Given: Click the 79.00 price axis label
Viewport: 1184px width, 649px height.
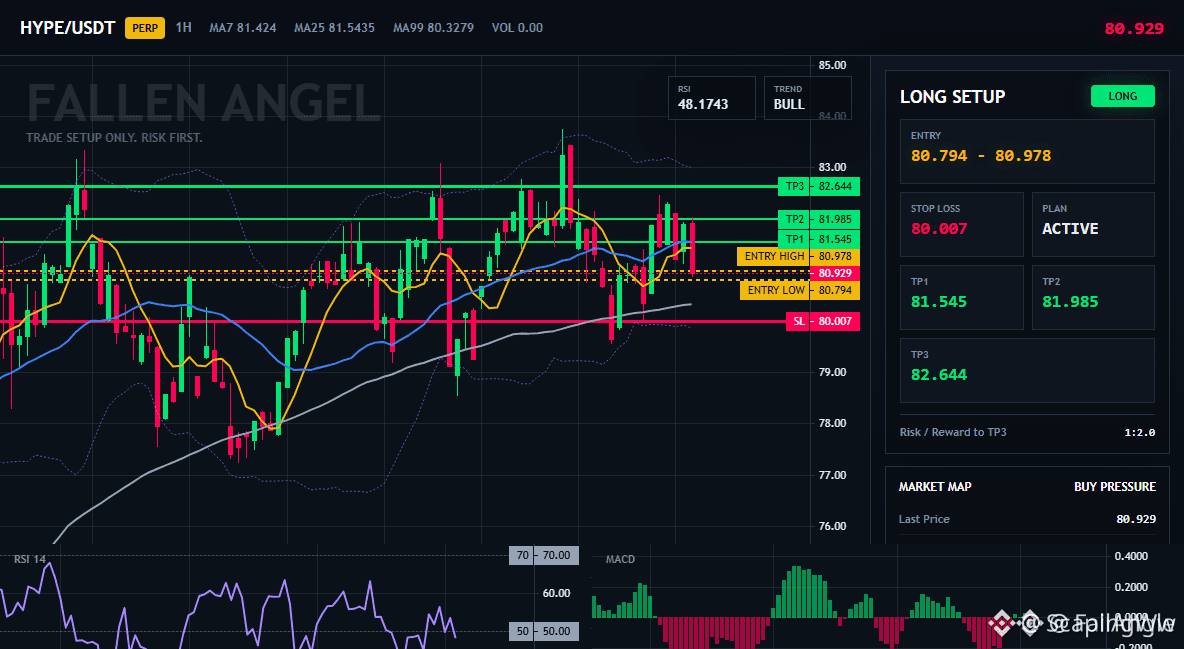Looking at the screenshot, I should (832, 372).
